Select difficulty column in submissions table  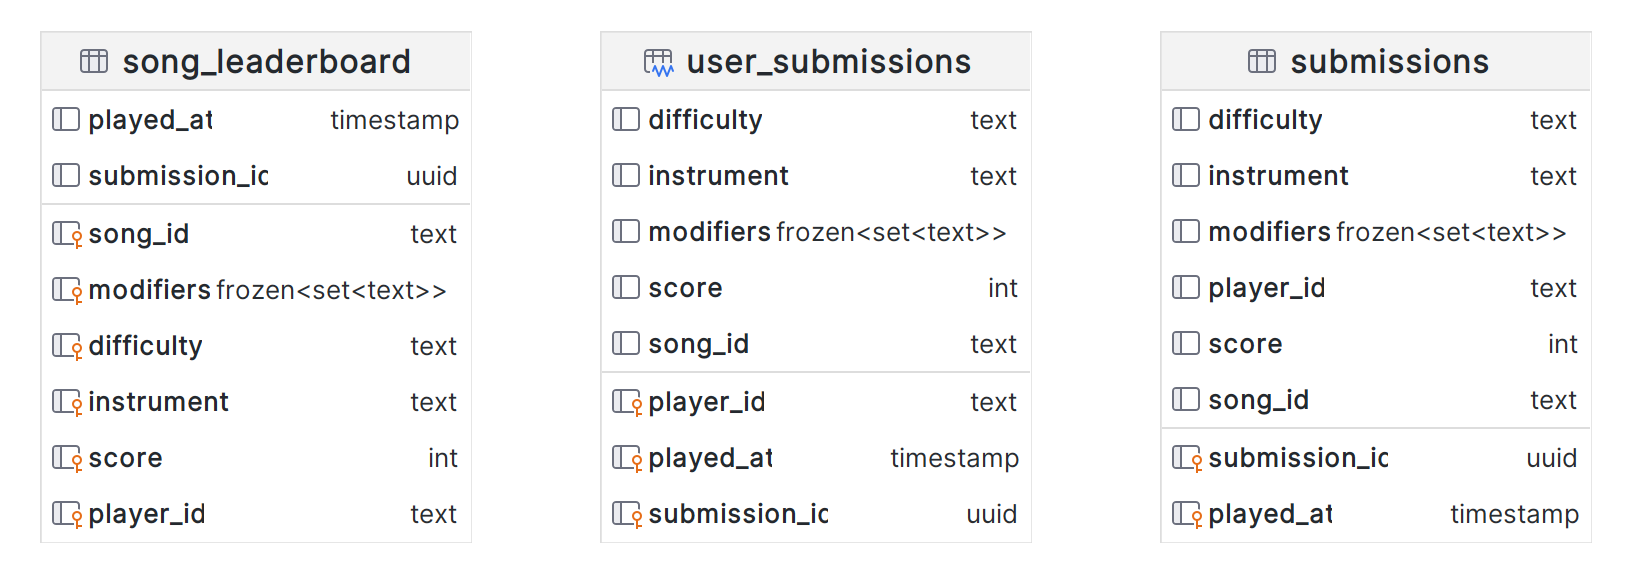[1265, 120]
